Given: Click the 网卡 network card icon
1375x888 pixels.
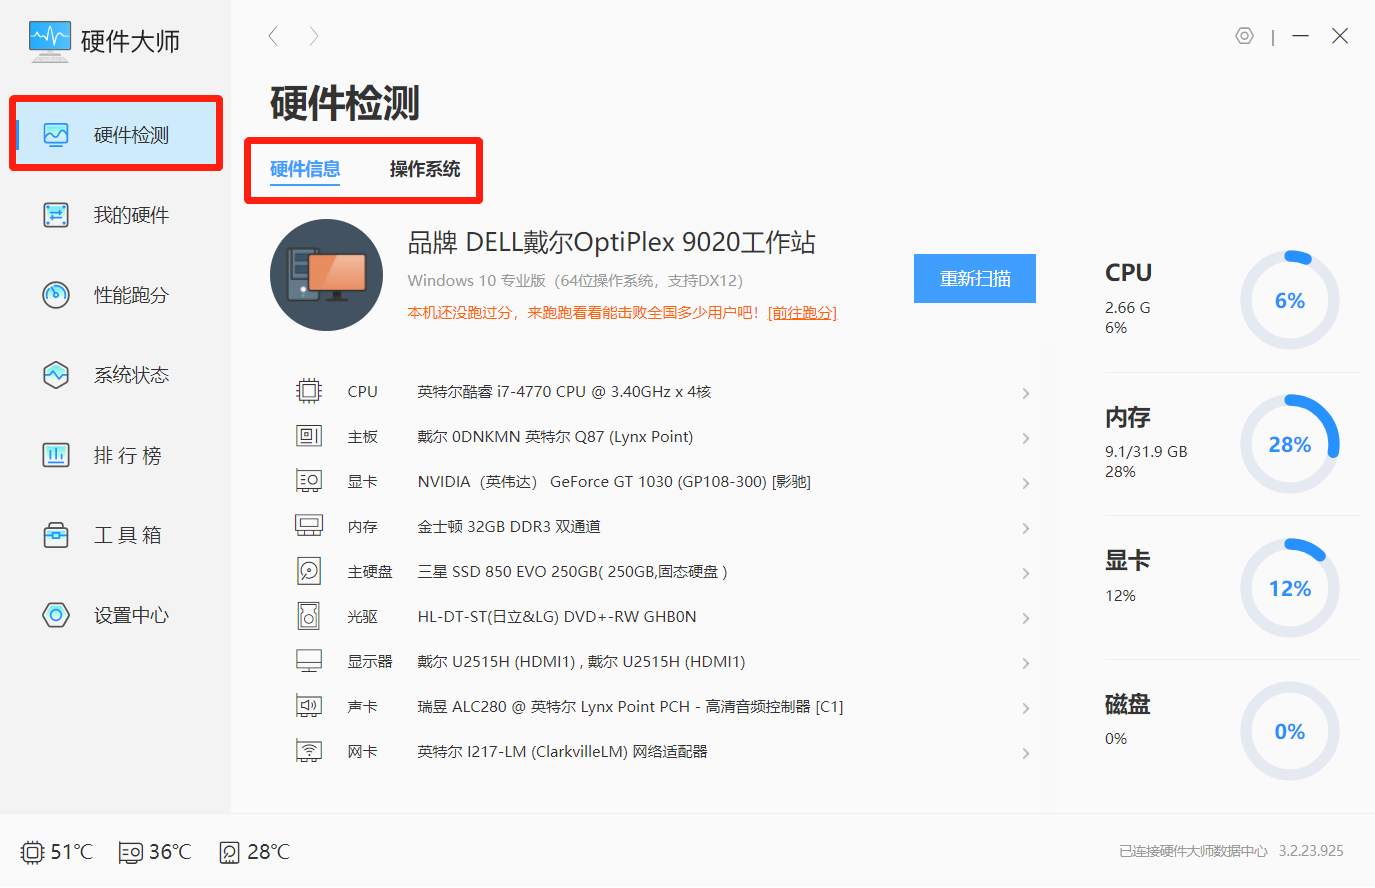Looking at the screenshot, I should tap(309, 751).
